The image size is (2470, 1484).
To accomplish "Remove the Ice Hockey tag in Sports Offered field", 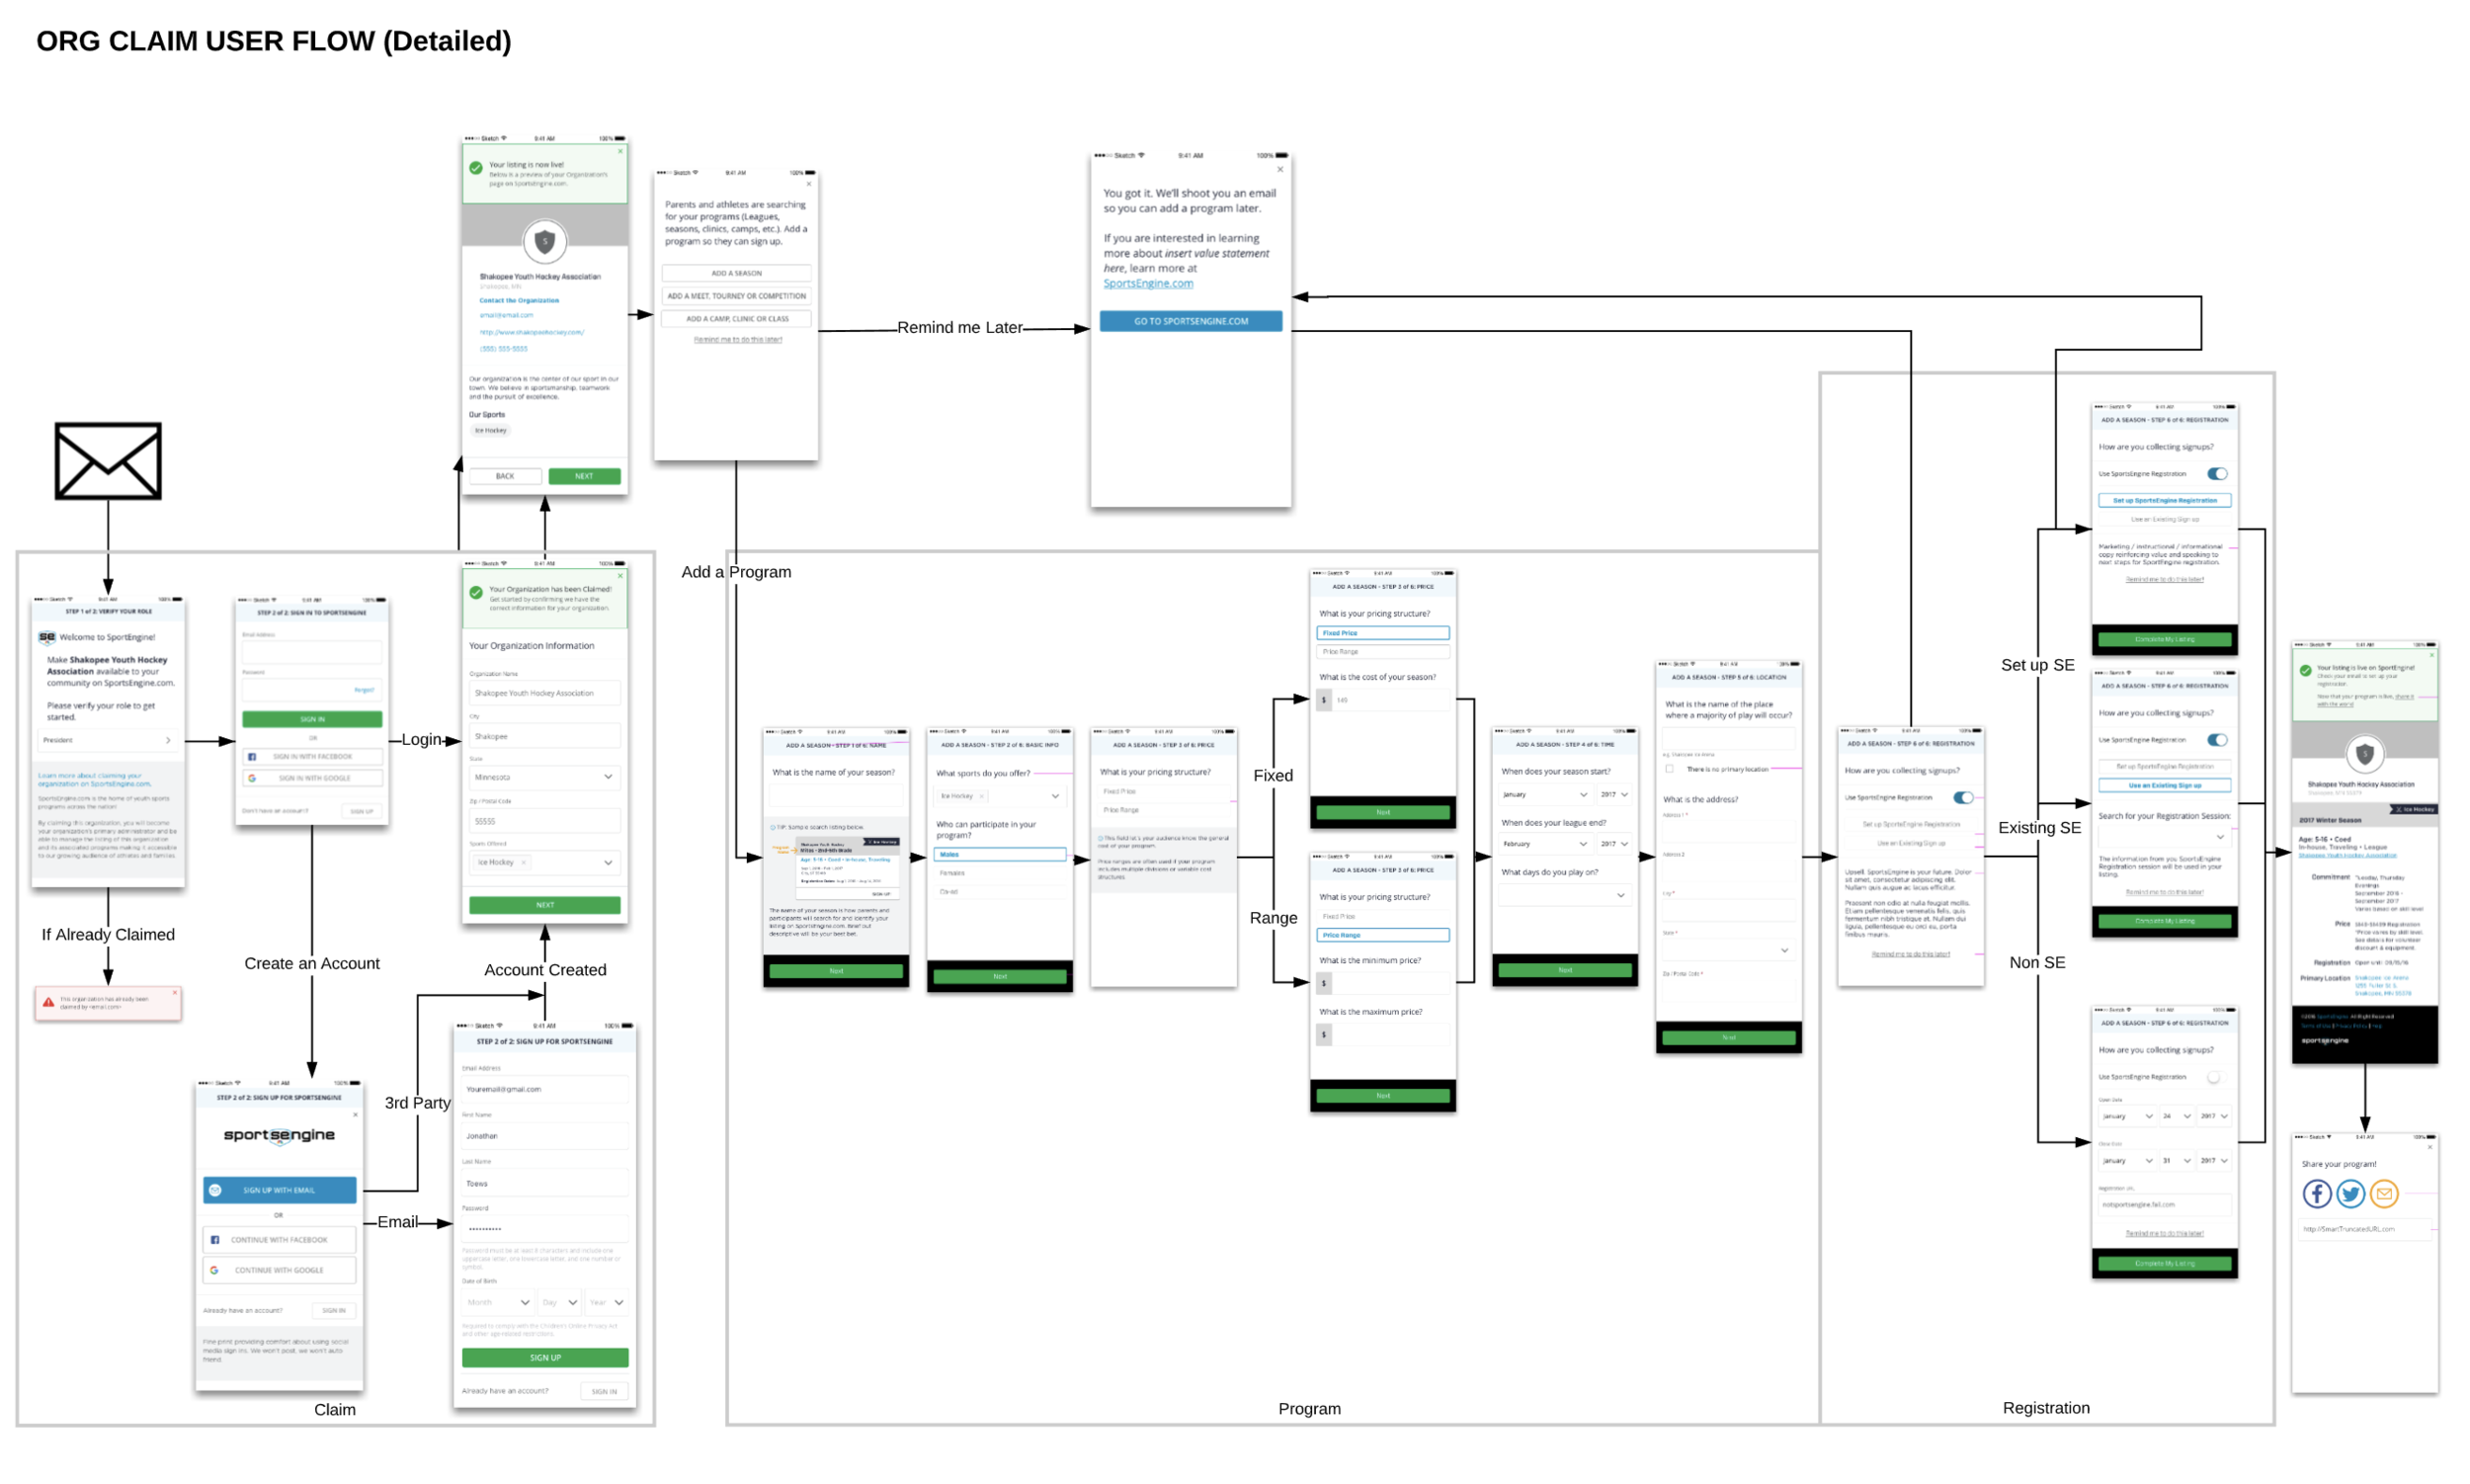I will [x=523, y=862].
